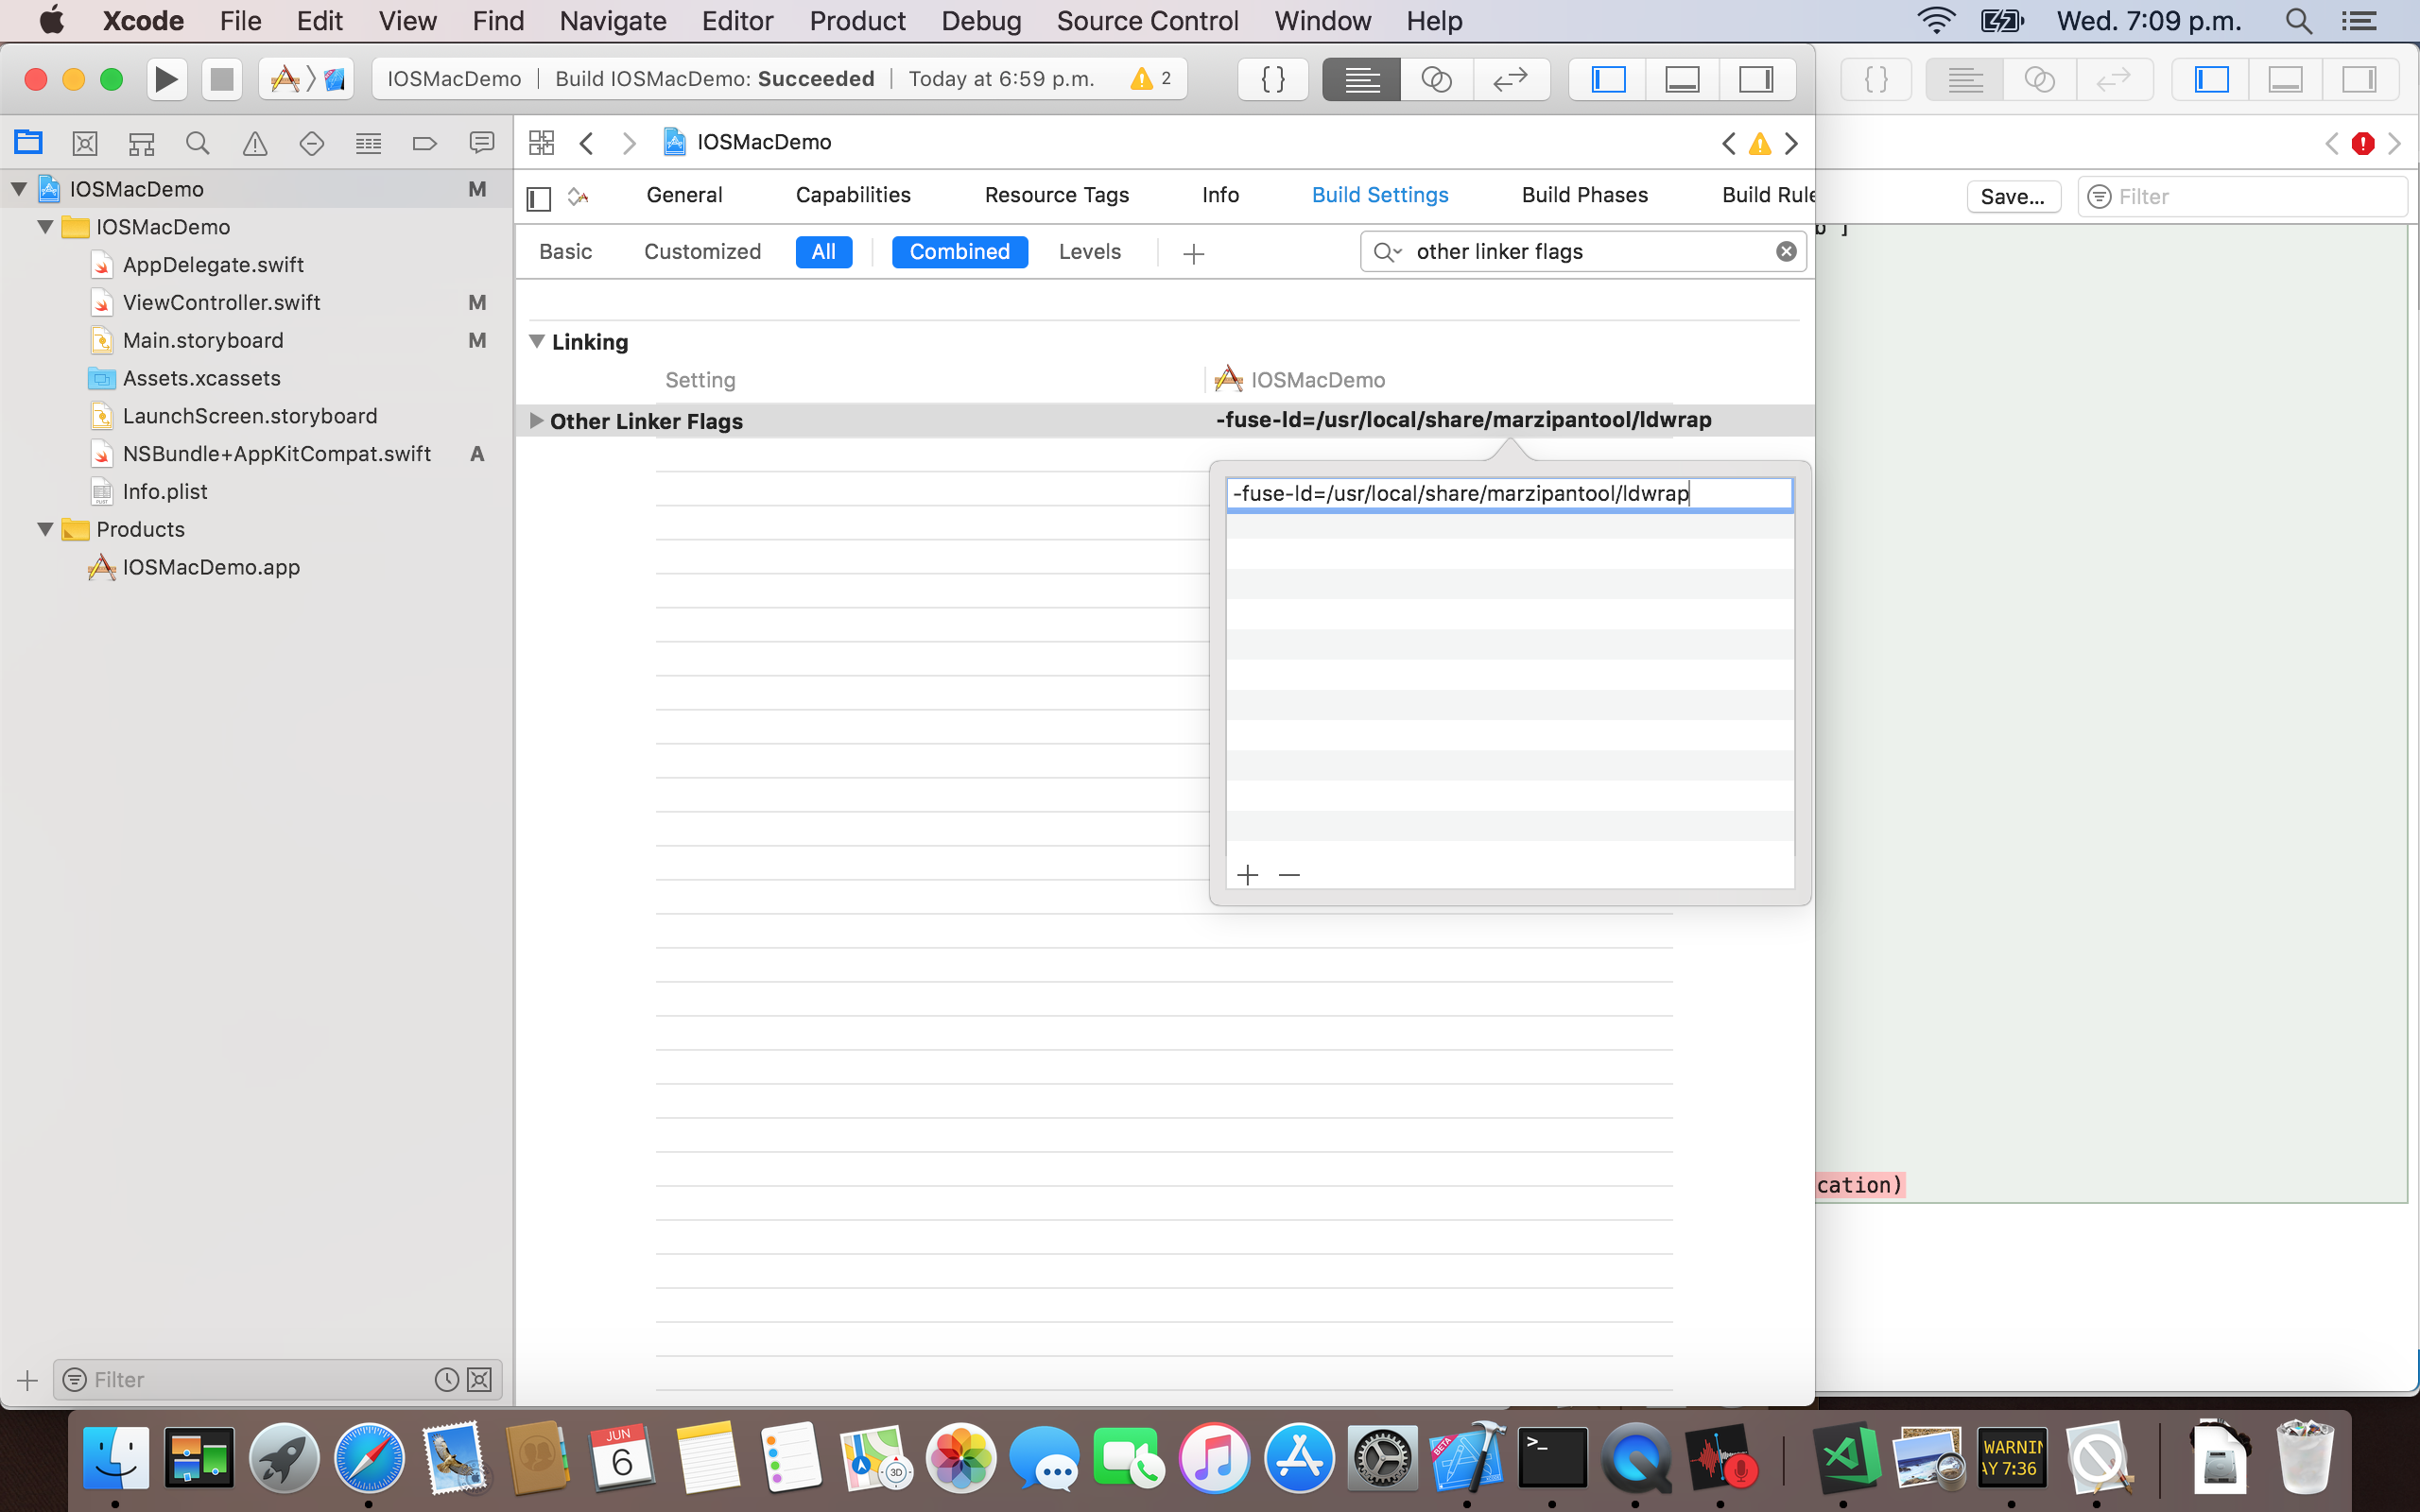Click the Filter field in background window

click(2241, 197)
